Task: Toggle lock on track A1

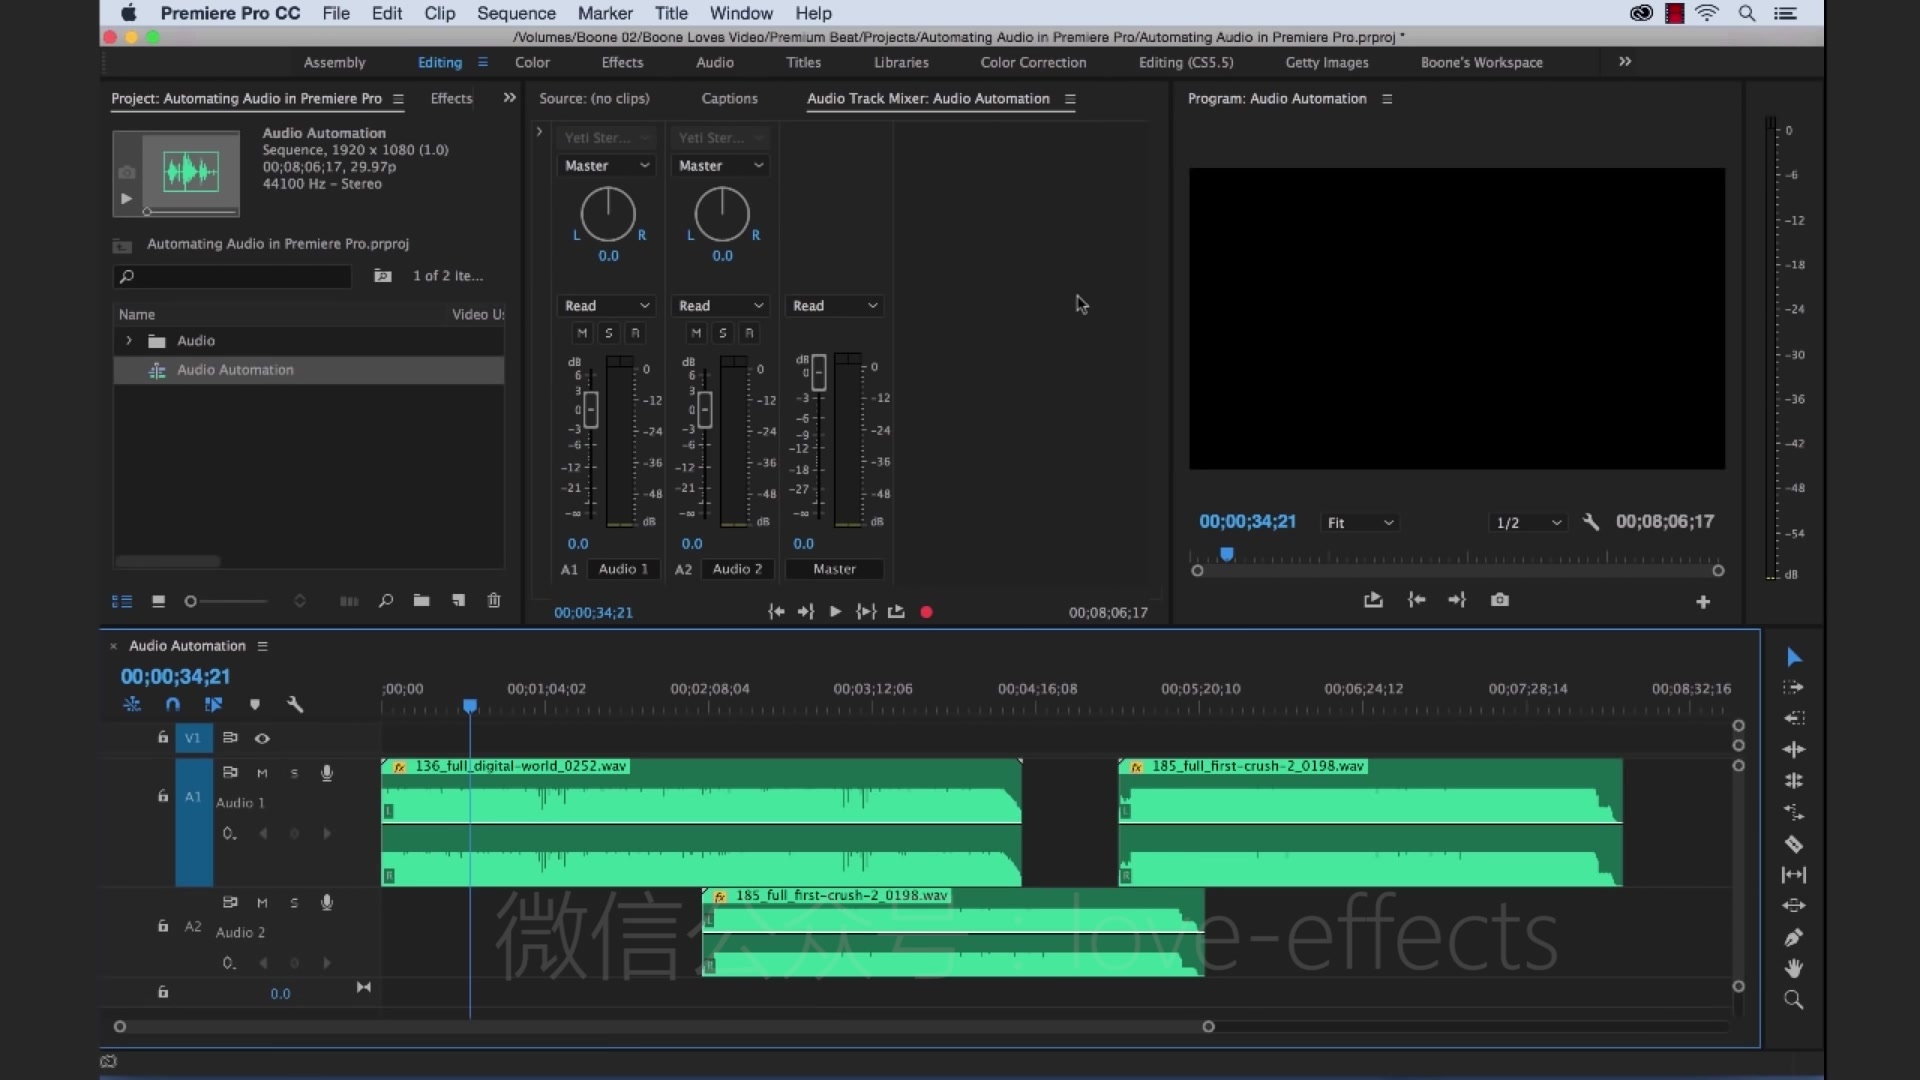Action: [x=163, y=796]
